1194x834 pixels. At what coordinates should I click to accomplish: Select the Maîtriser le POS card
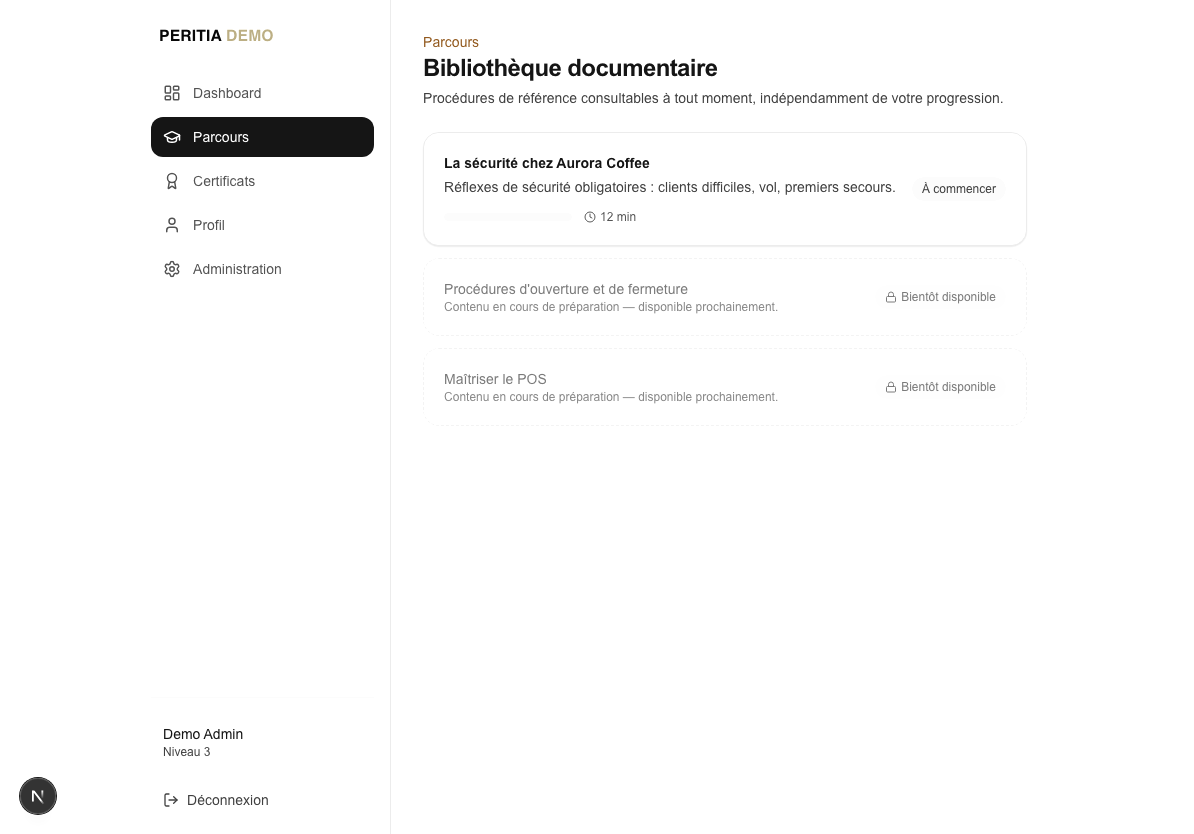point(724,387)
